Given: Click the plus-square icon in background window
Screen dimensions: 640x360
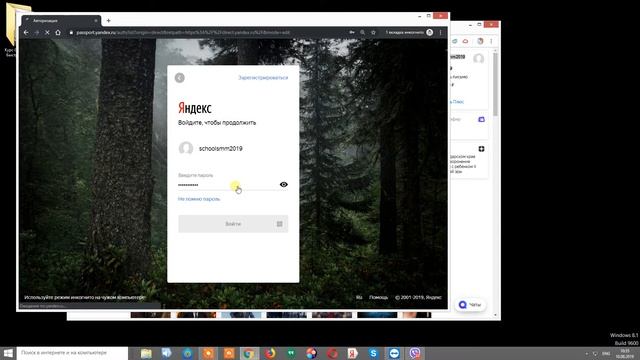Looking at the screenshot, I should point(481,149).
